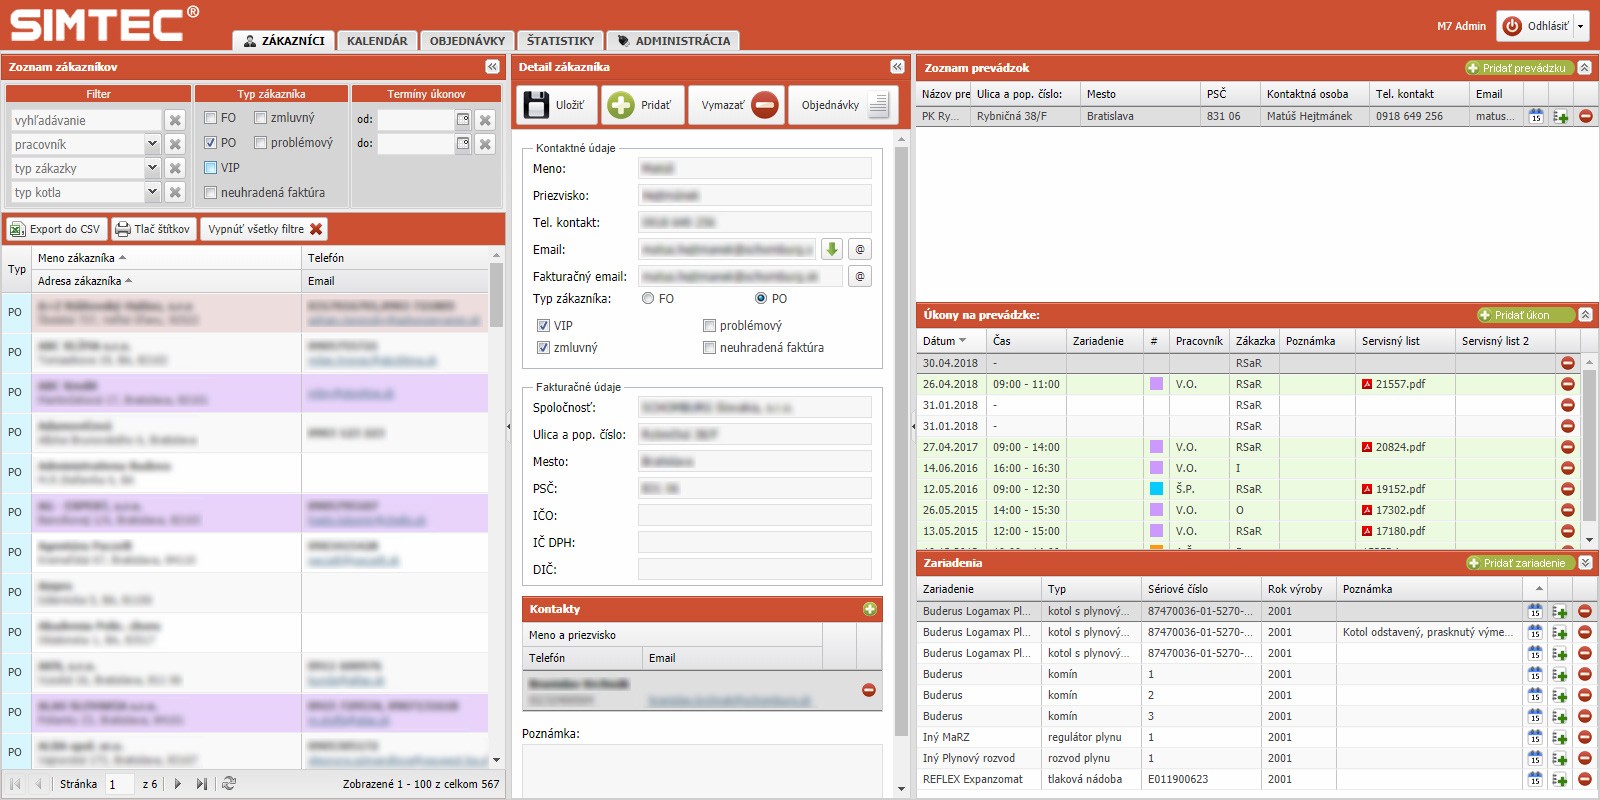Click the IČO input field
Screen dimensions: 1600x800
(755, 516)
